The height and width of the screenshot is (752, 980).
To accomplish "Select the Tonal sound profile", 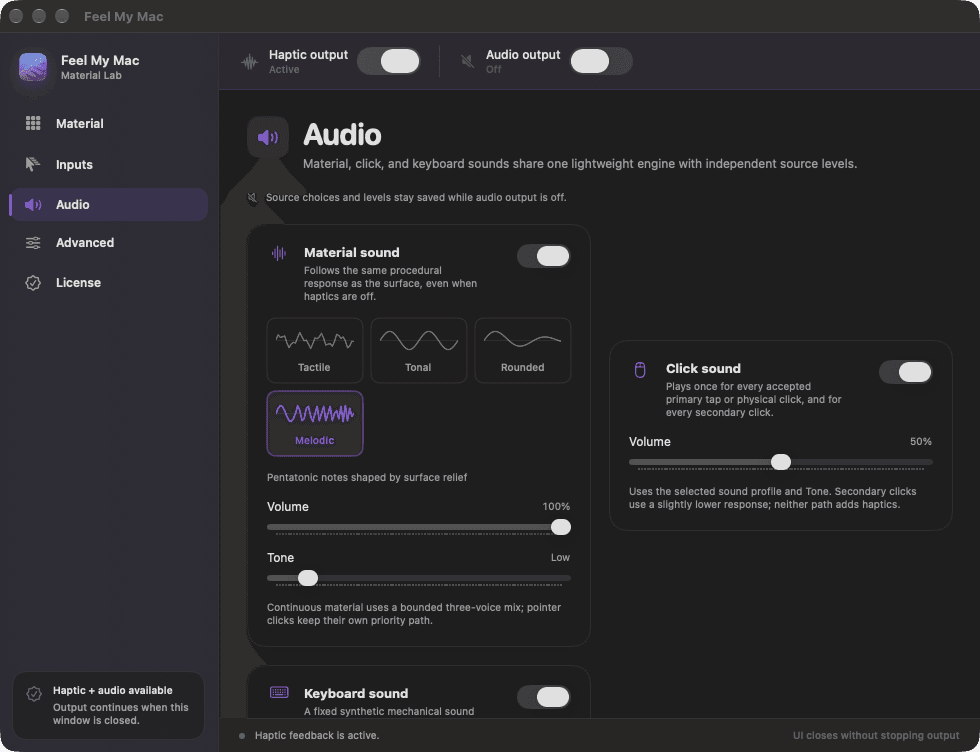I will click(418, 350).
